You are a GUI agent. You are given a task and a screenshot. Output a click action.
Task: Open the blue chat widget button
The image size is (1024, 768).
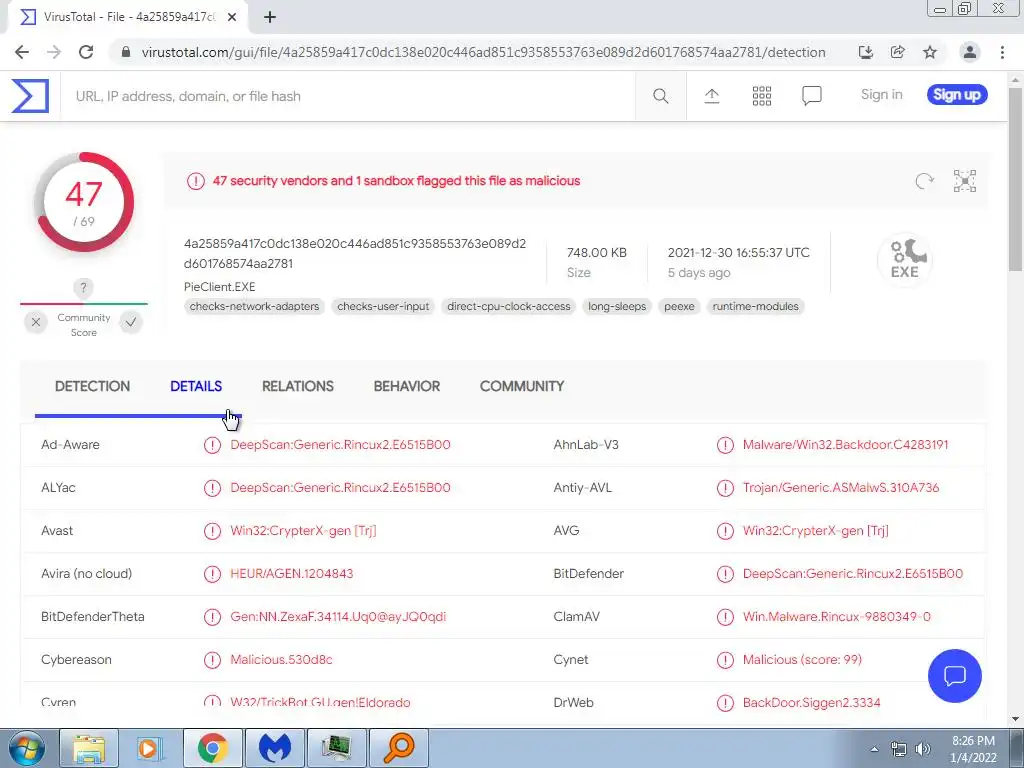click(954, 676)
